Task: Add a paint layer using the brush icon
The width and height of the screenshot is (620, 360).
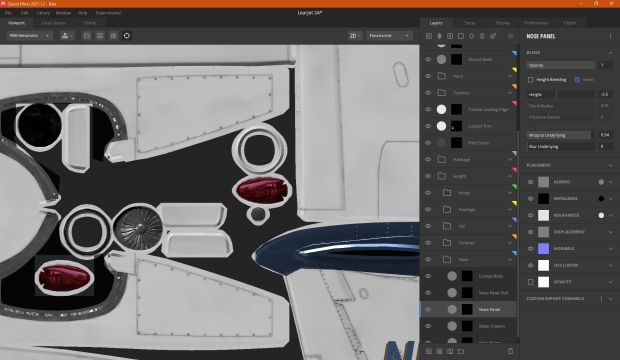Action: pyautogui.click(x=439, y=36)
